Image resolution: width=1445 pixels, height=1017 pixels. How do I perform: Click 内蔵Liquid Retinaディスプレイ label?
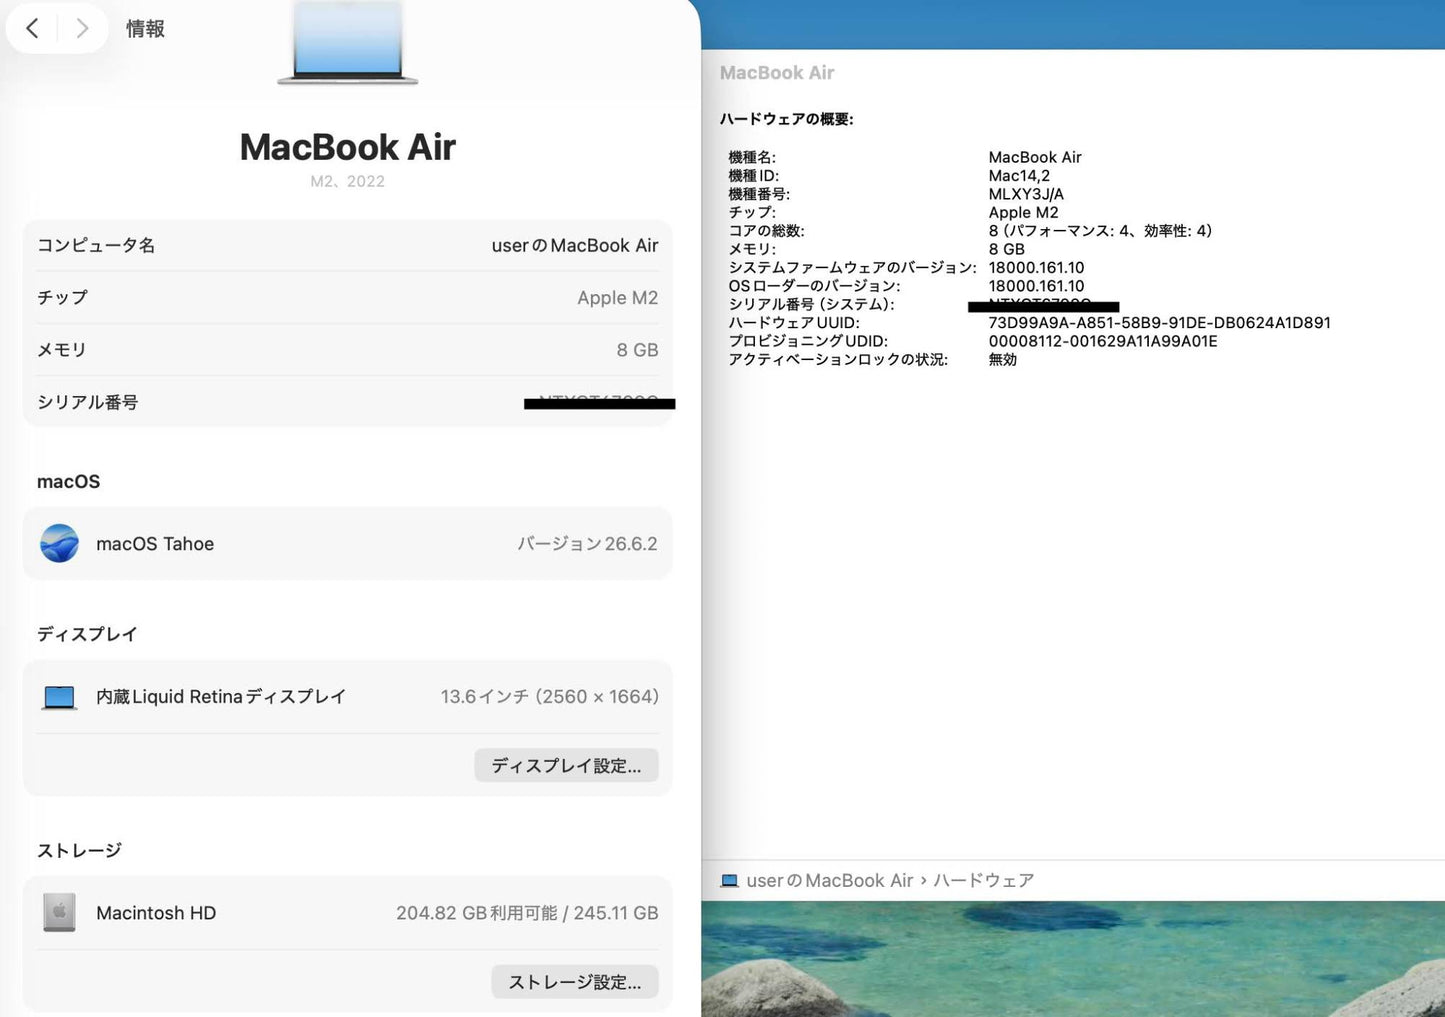221,697
